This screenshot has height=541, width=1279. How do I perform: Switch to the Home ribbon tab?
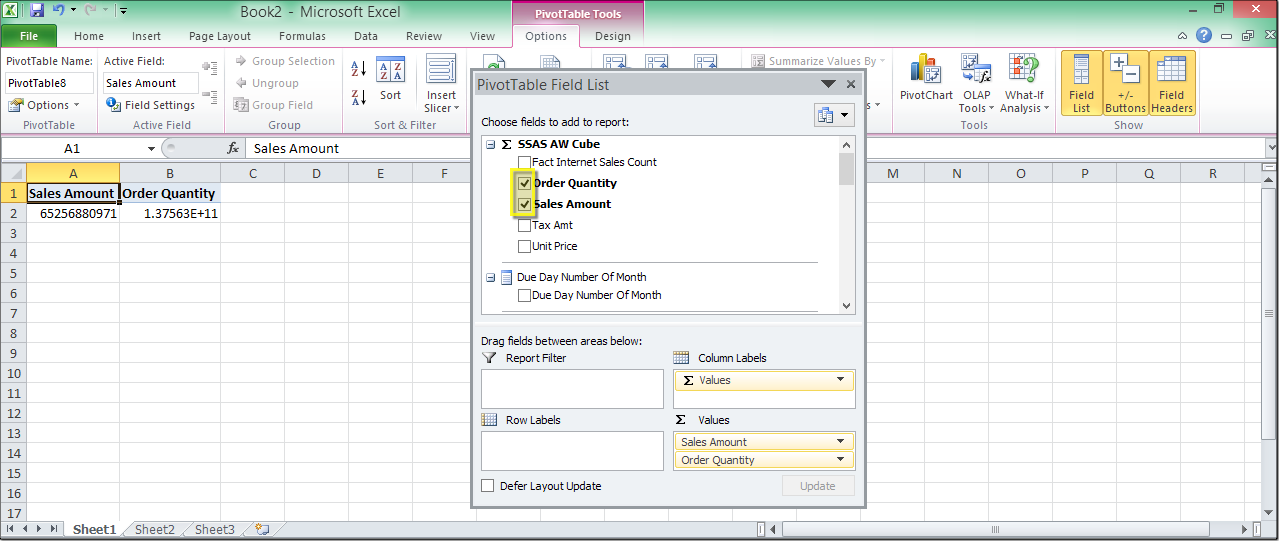pos(89,36)
